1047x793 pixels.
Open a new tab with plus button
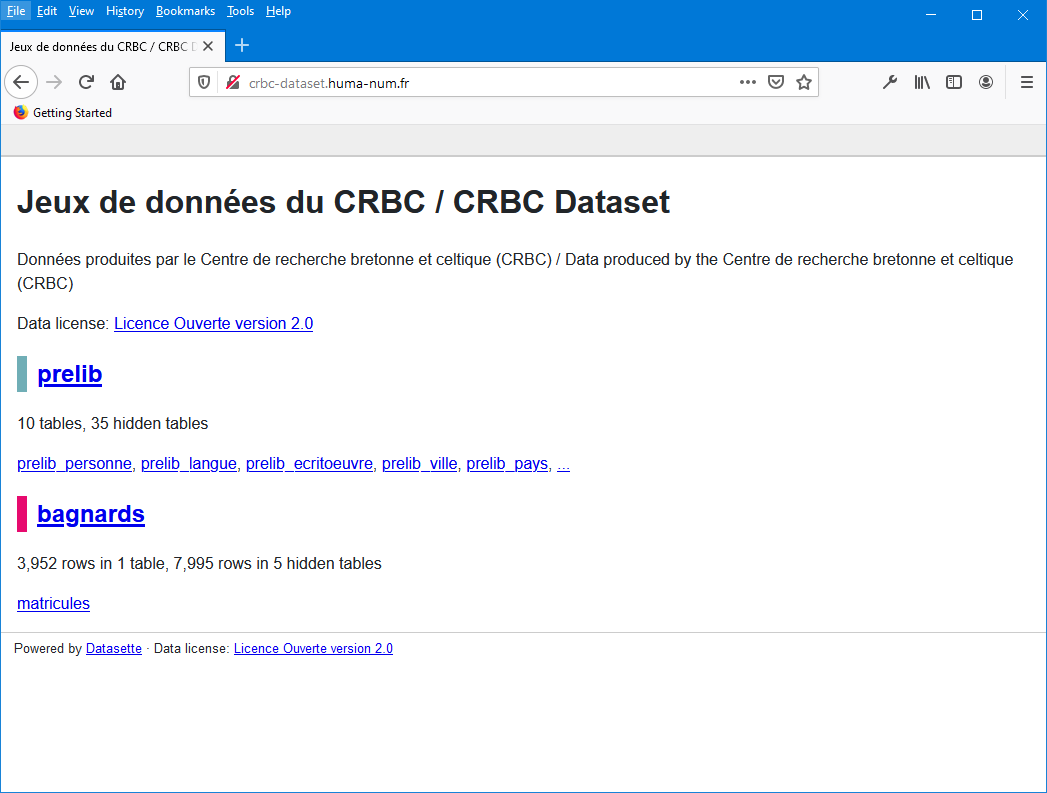242,45
